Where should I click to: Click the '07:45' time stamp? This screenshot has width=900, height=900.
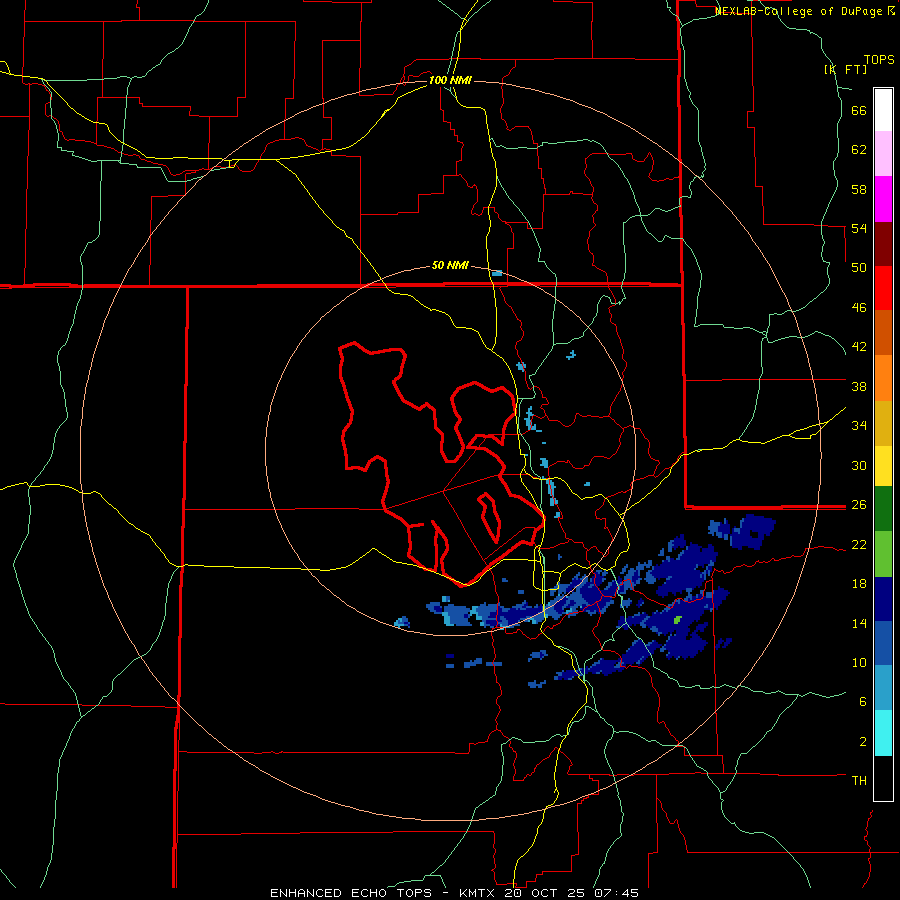(x=617, y=893)
